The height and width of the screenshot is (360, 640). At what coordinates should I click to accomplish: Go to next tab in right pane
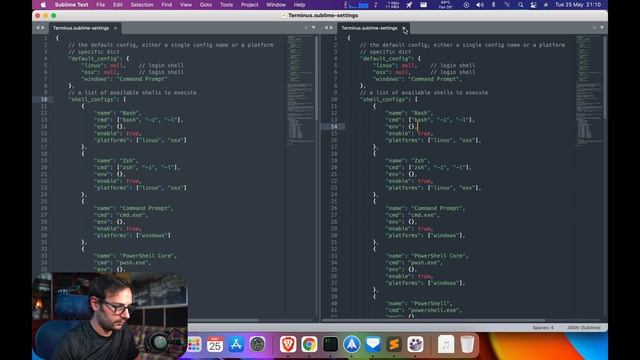tap(331, 28)
